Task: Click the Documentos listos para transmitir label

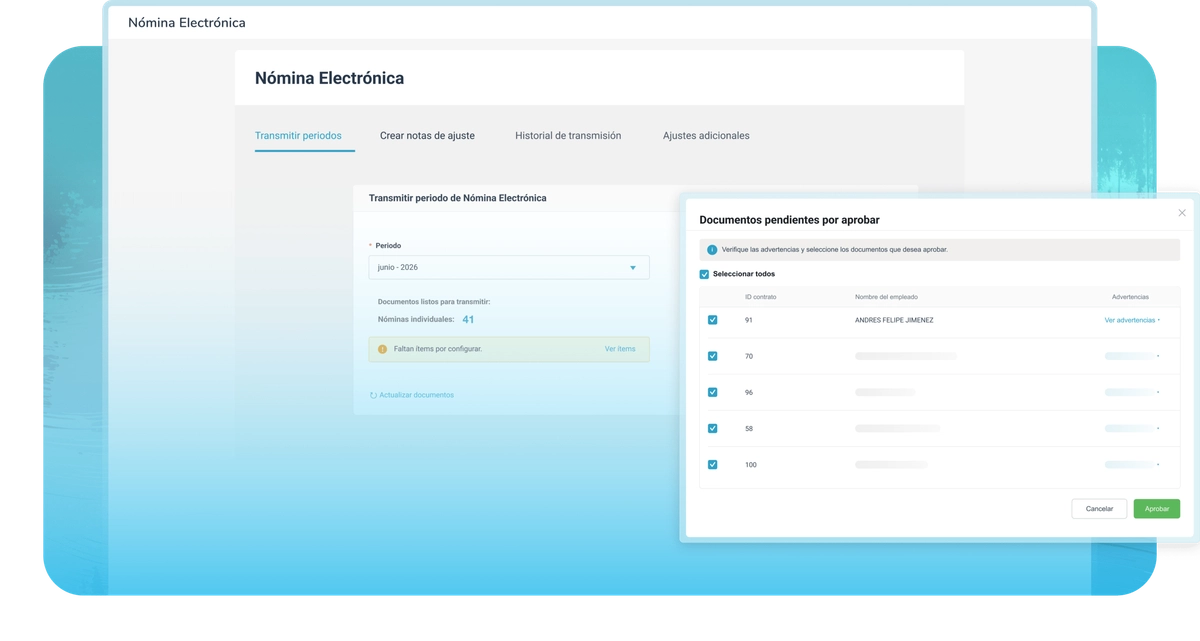Action: point(434,301)
